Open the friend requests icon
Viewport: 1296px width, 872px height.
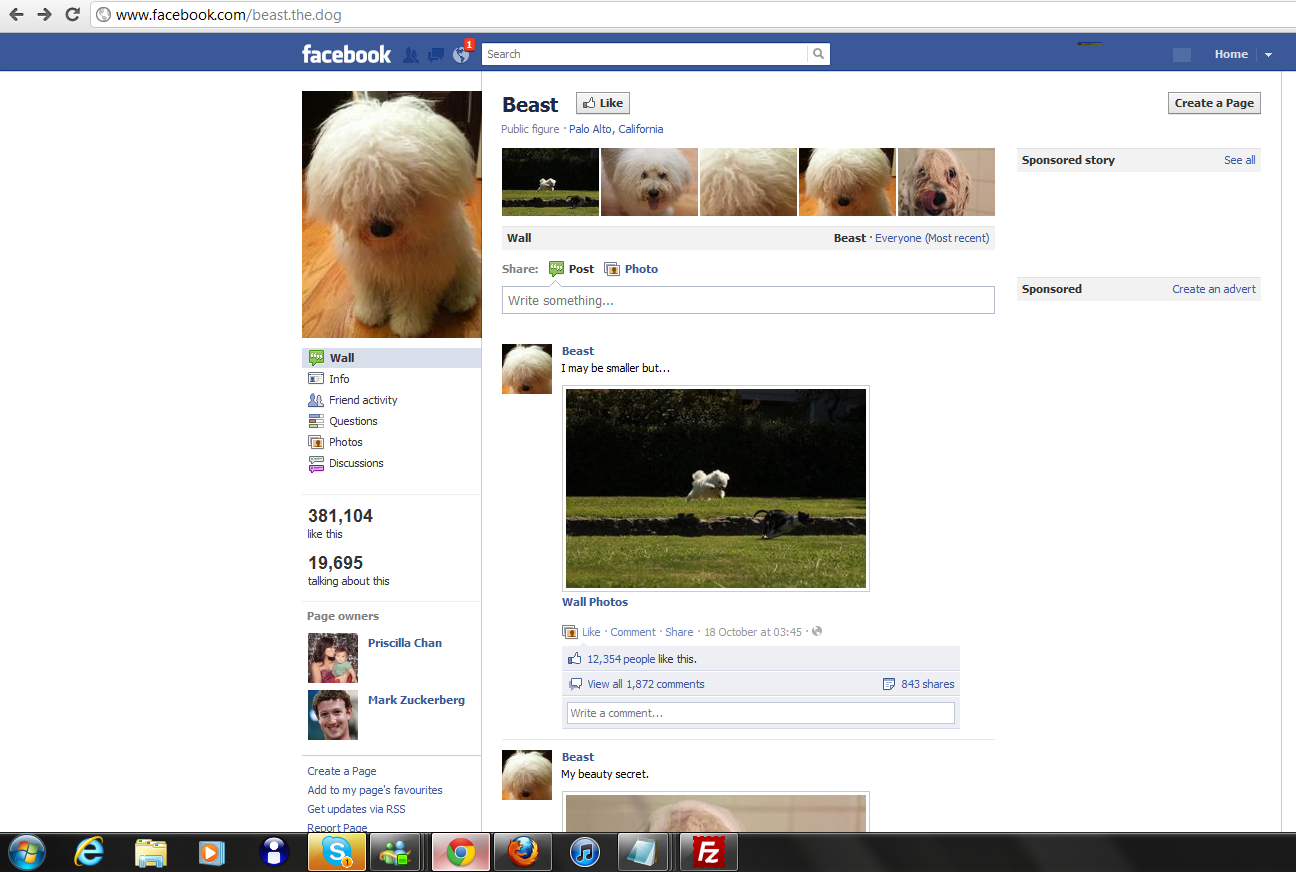[x=411, y=55]
